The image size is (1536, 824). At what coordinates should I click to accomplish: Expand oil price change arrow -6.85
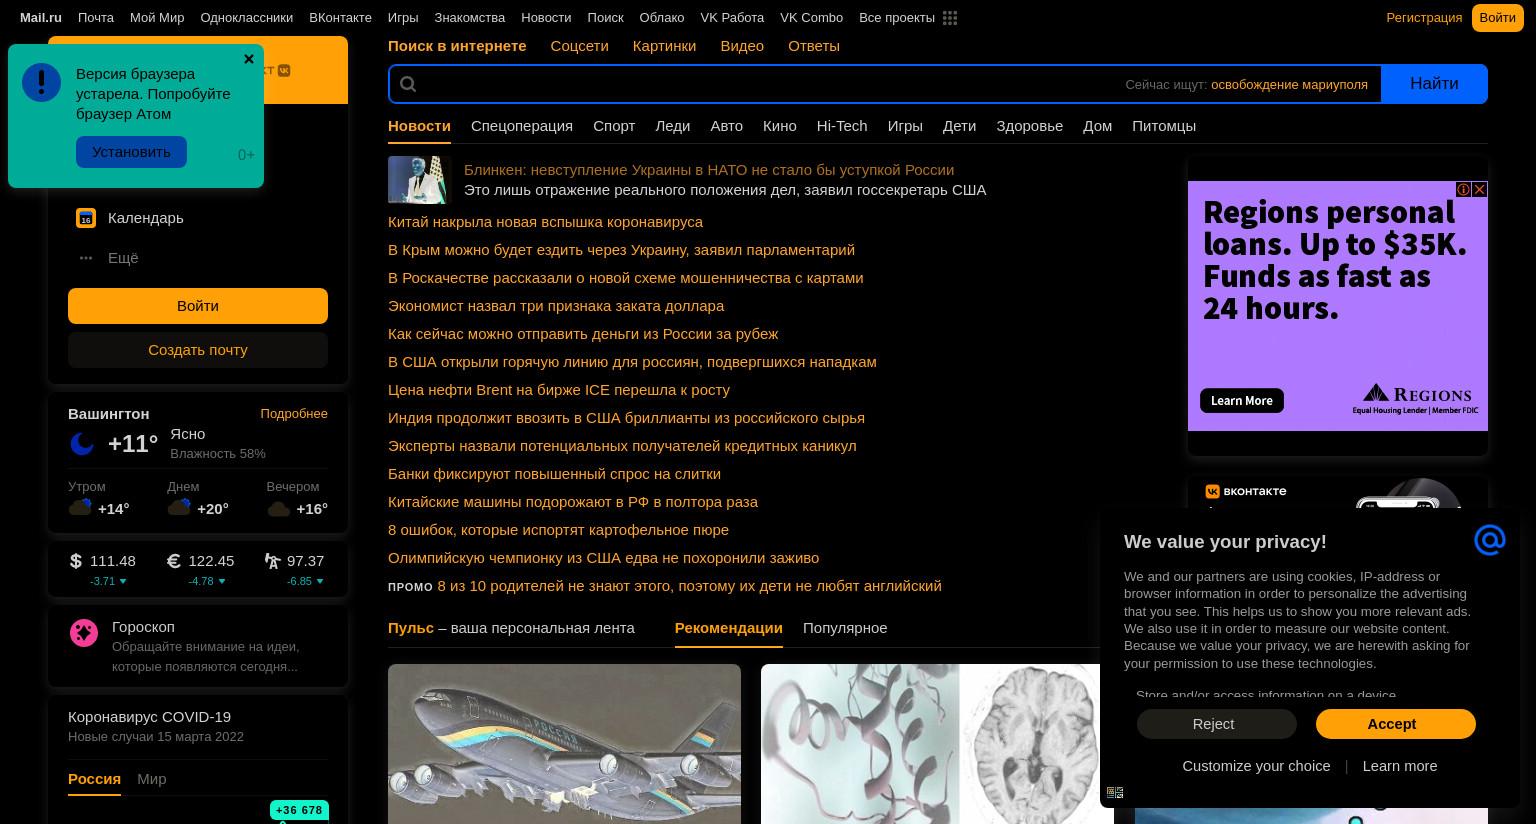[320, 581]
